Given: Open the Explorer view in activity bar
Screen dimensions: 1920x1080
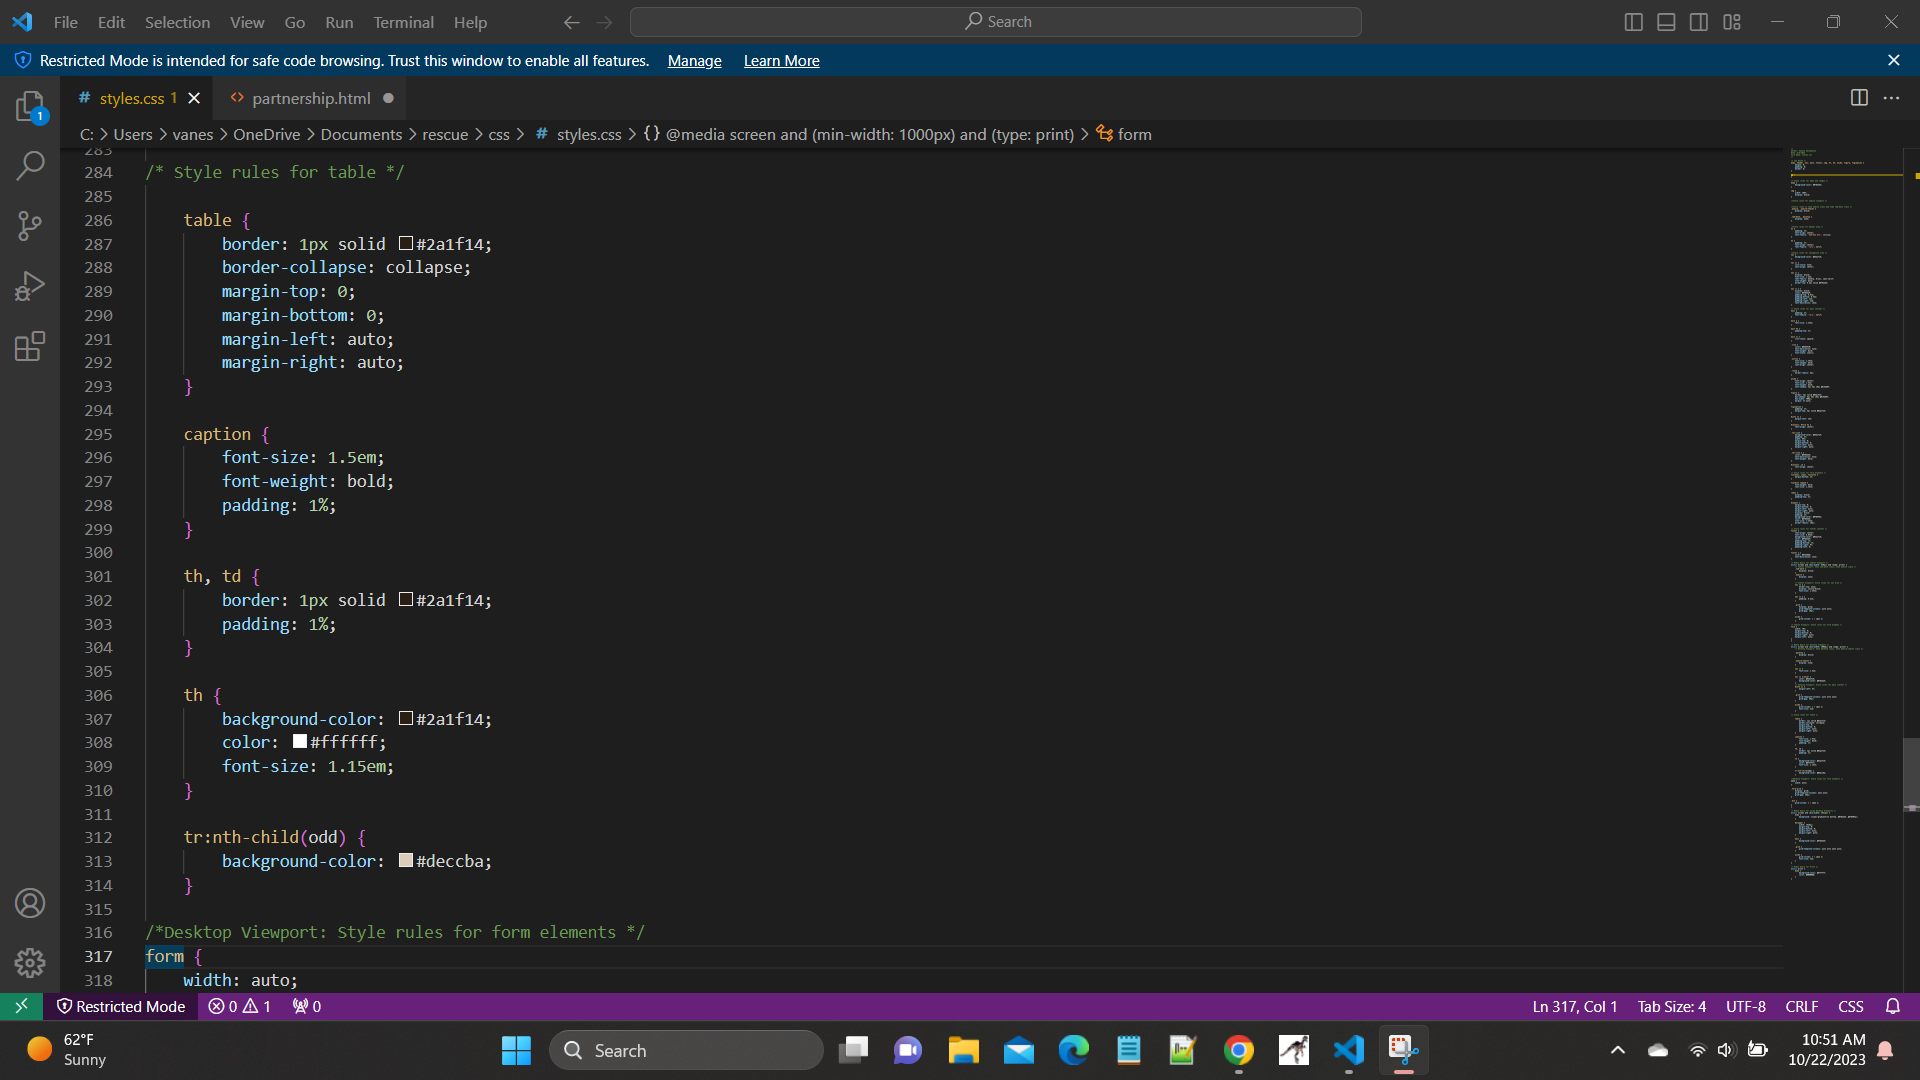Looking at the screenshot, I should [30, 106].
